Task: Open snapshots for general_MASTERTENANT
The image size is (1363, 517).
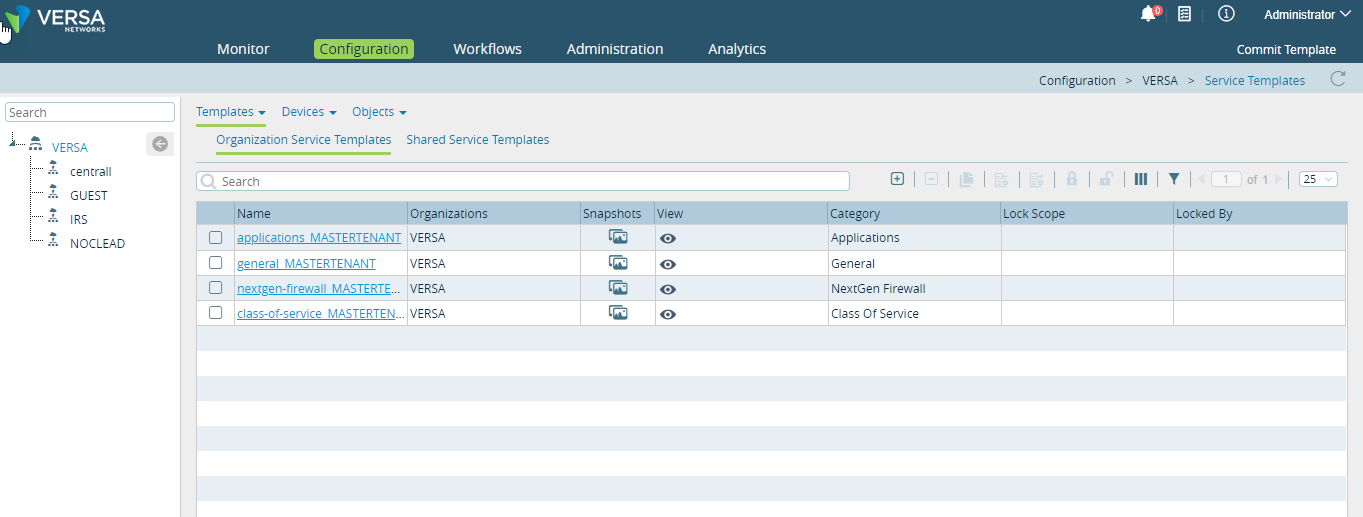Action: pyautogui.click(x=618, y=262)
